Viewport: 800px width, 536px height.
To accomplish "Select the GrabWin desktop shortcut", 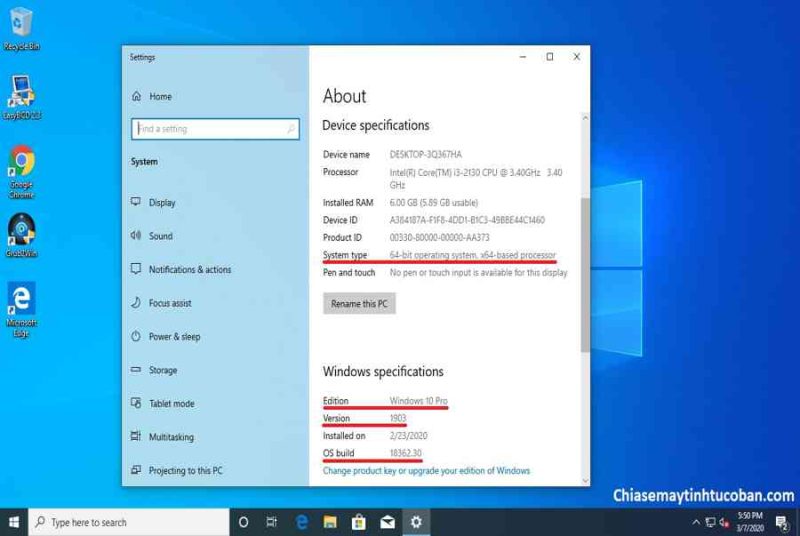I will [21, 235].
